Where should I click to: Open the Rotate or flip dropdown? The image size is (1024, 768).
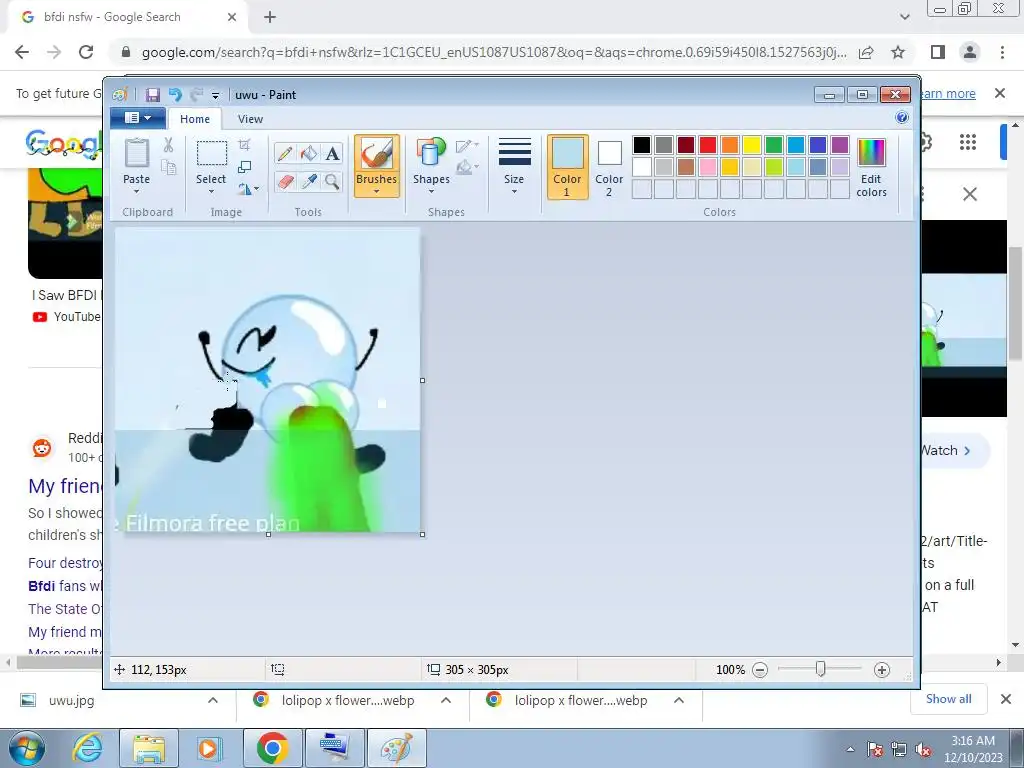[x=248, y=189]
